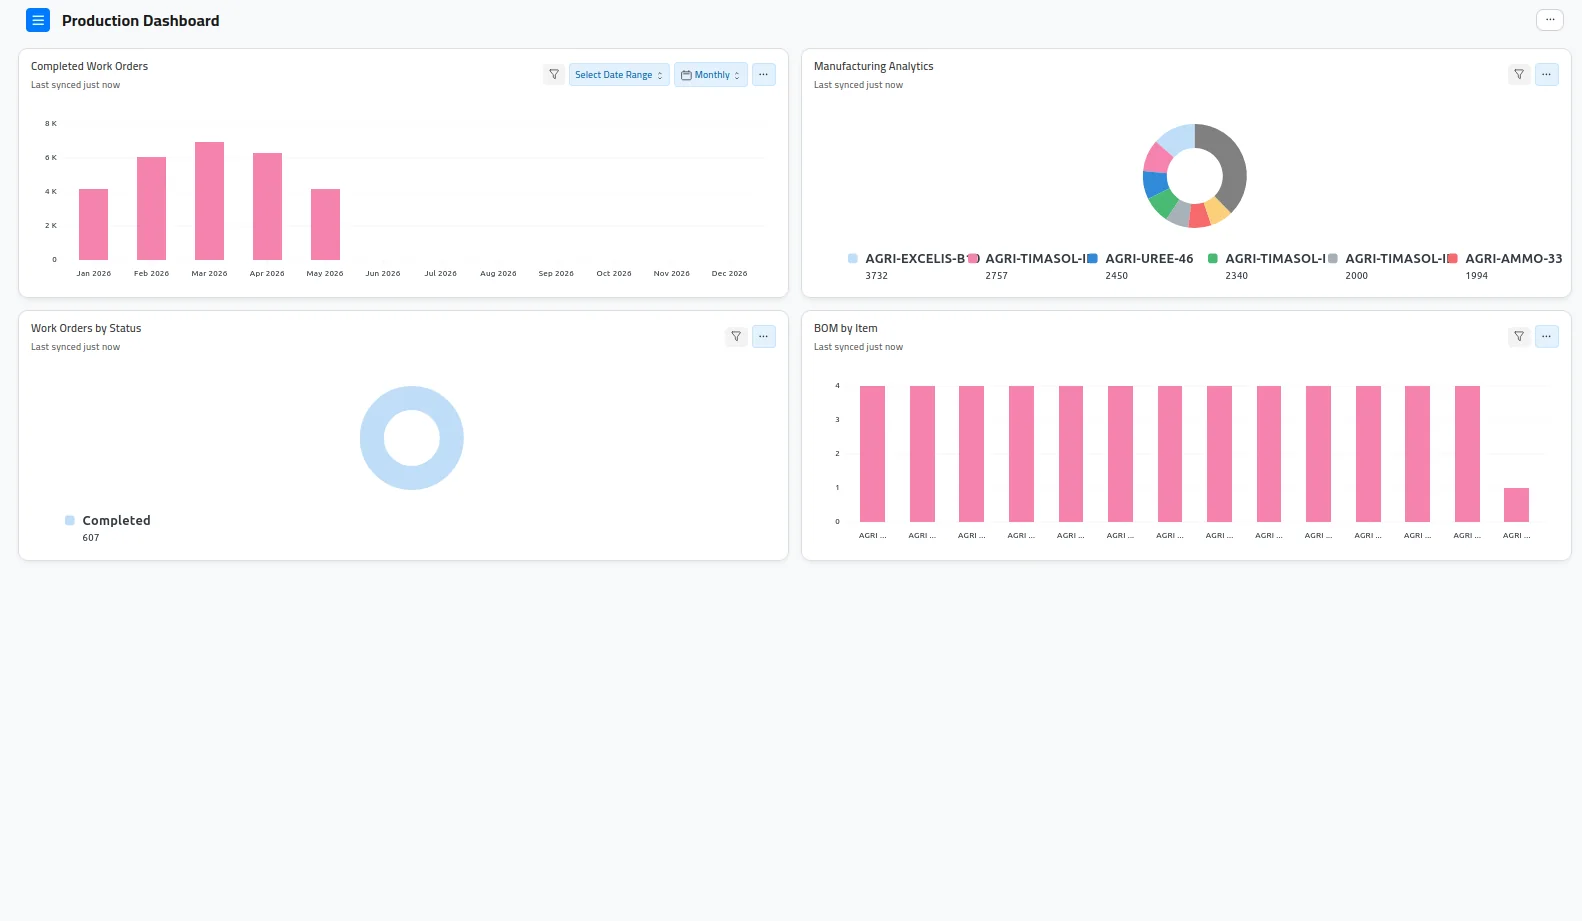This screenshot has width=1582, height=921.
Task: Open more options for Completed Work Orders
Action: pyautogui.click(x=764, y=75)
